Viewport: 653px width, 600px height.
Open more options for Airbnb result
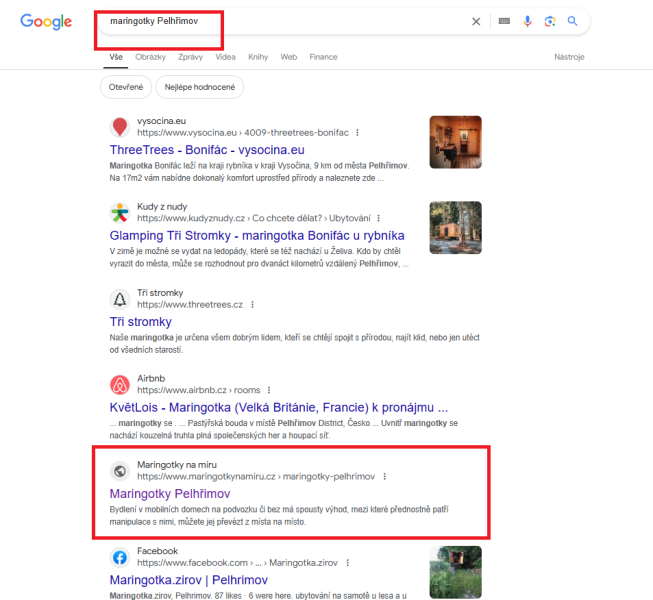(x=269, y=390)
